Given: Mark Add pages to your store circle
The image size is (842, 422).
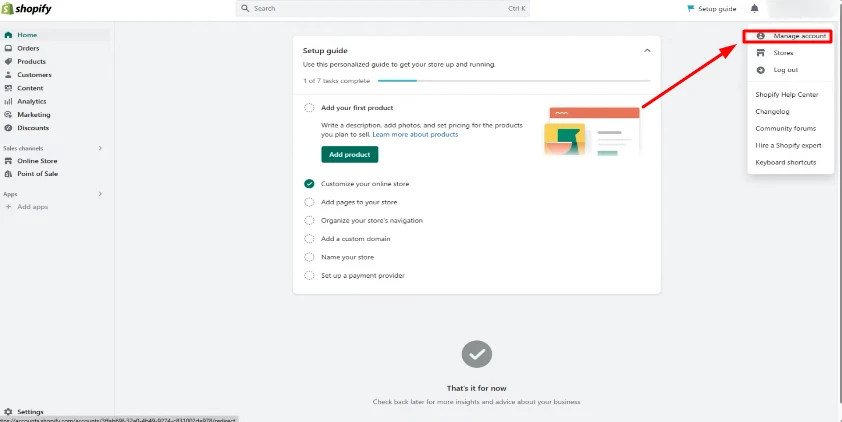Looking at the screenshot, I should pyautogui.click(x=309, y=202).
